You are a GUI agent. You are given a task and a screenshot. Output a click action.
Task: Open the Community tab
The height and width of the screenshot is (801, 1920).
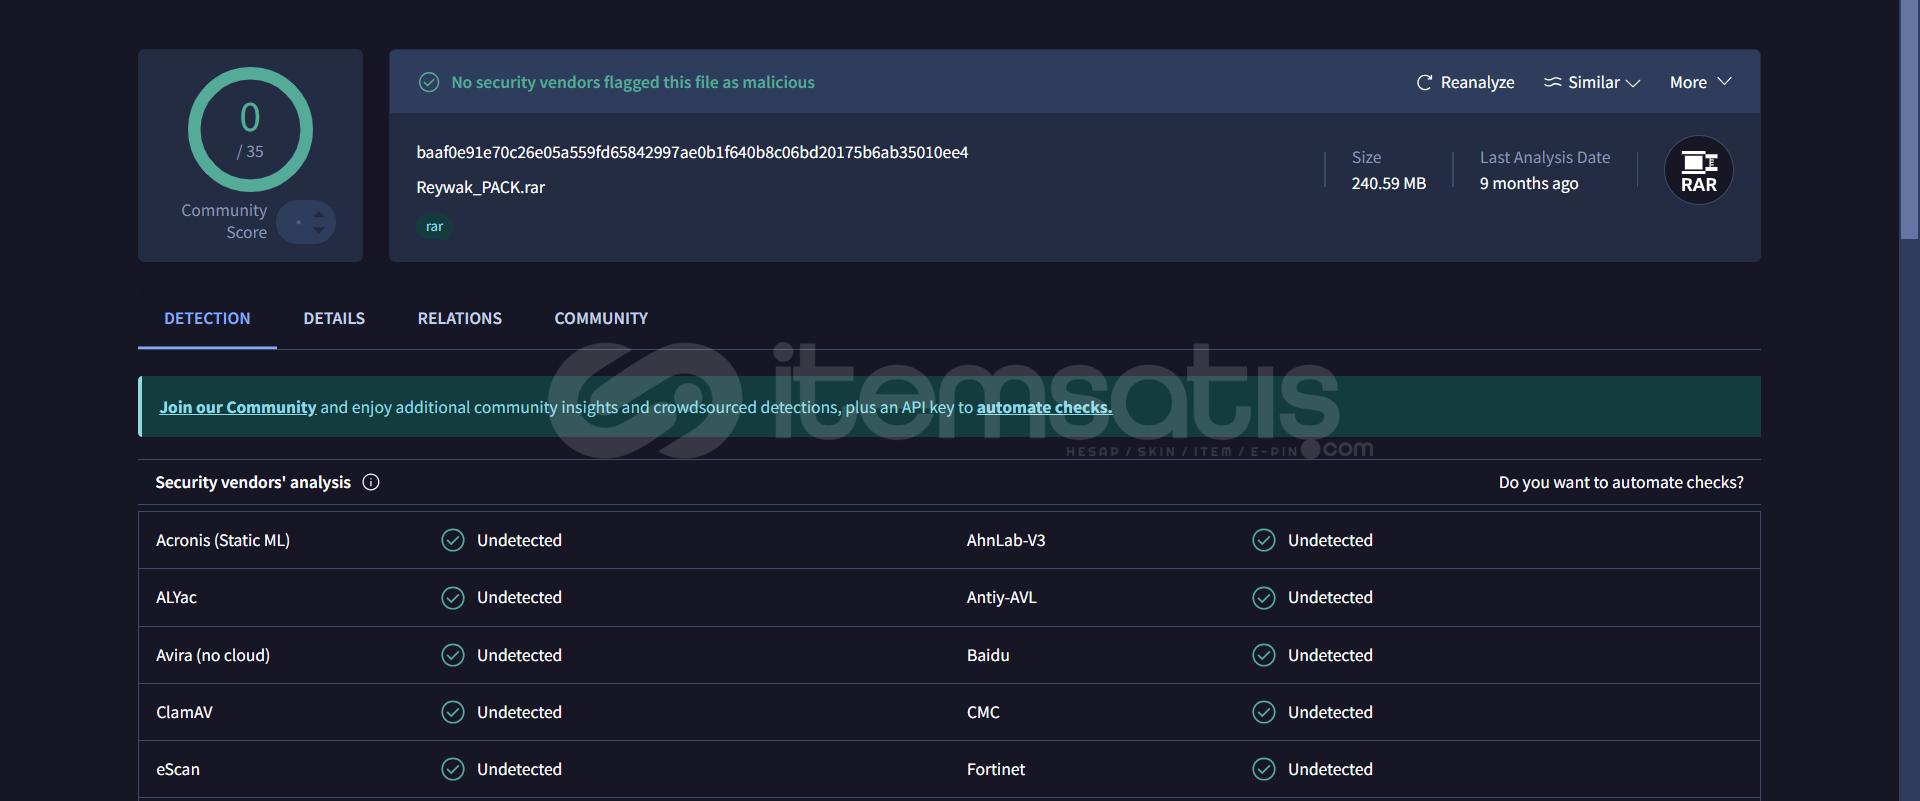[601, 318]
